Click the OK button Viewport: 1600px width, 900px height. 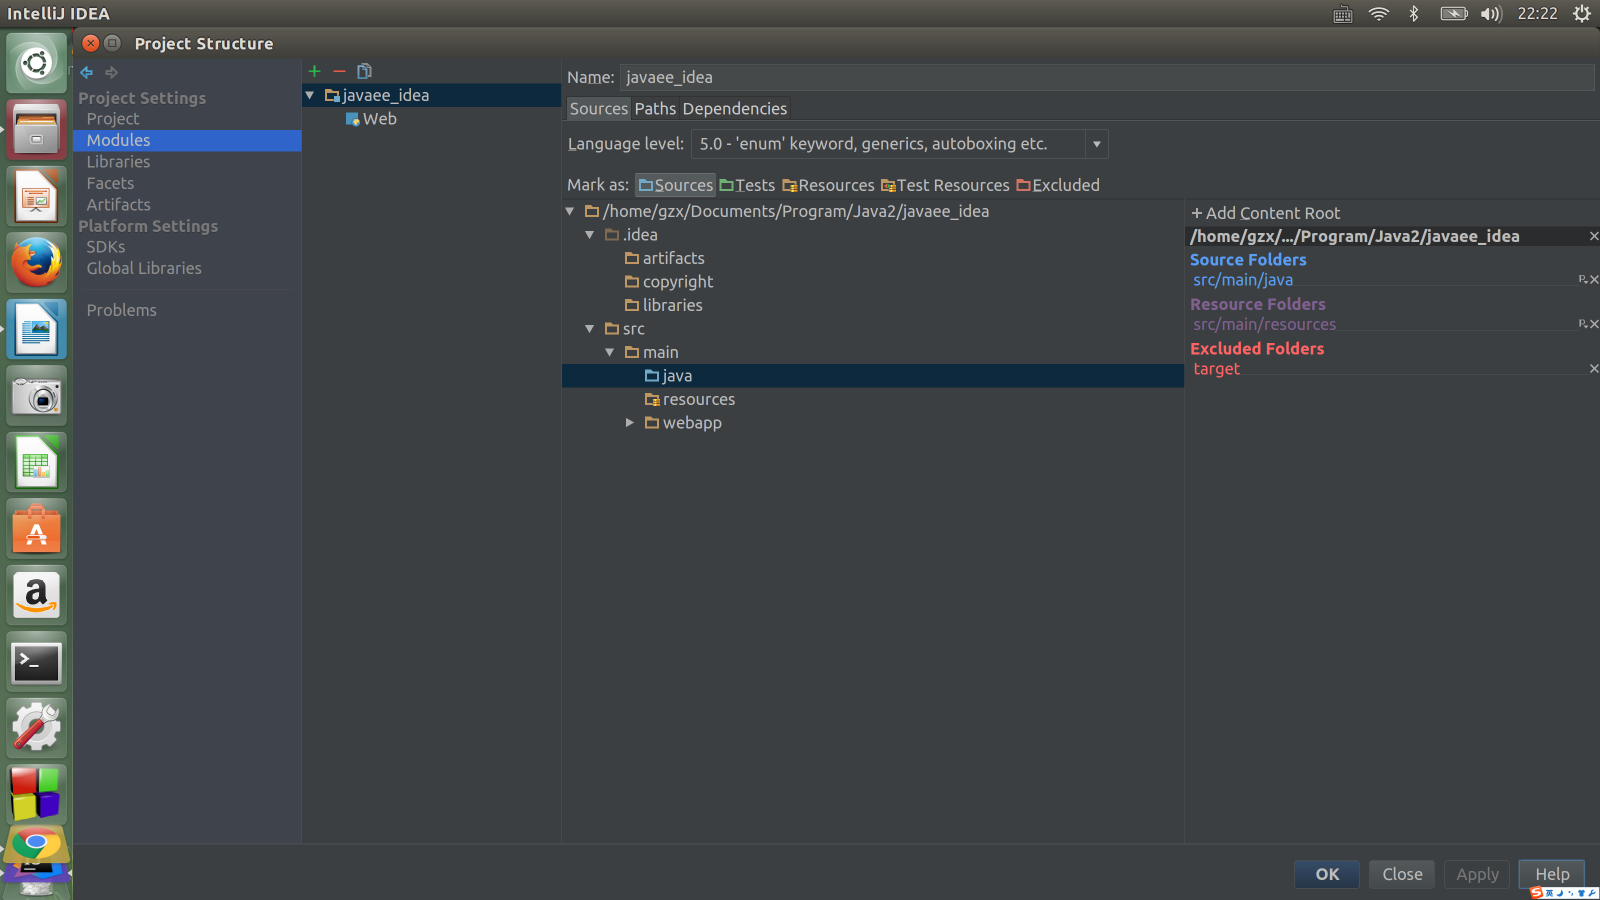[x=1327, y=874]
